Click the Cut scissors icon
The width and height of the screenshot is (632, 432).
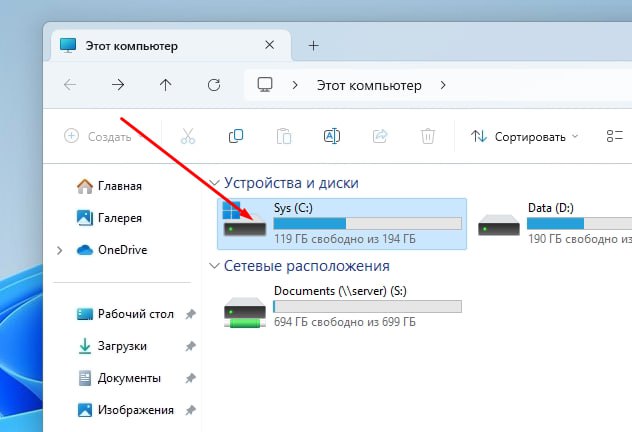coord(188,136)
